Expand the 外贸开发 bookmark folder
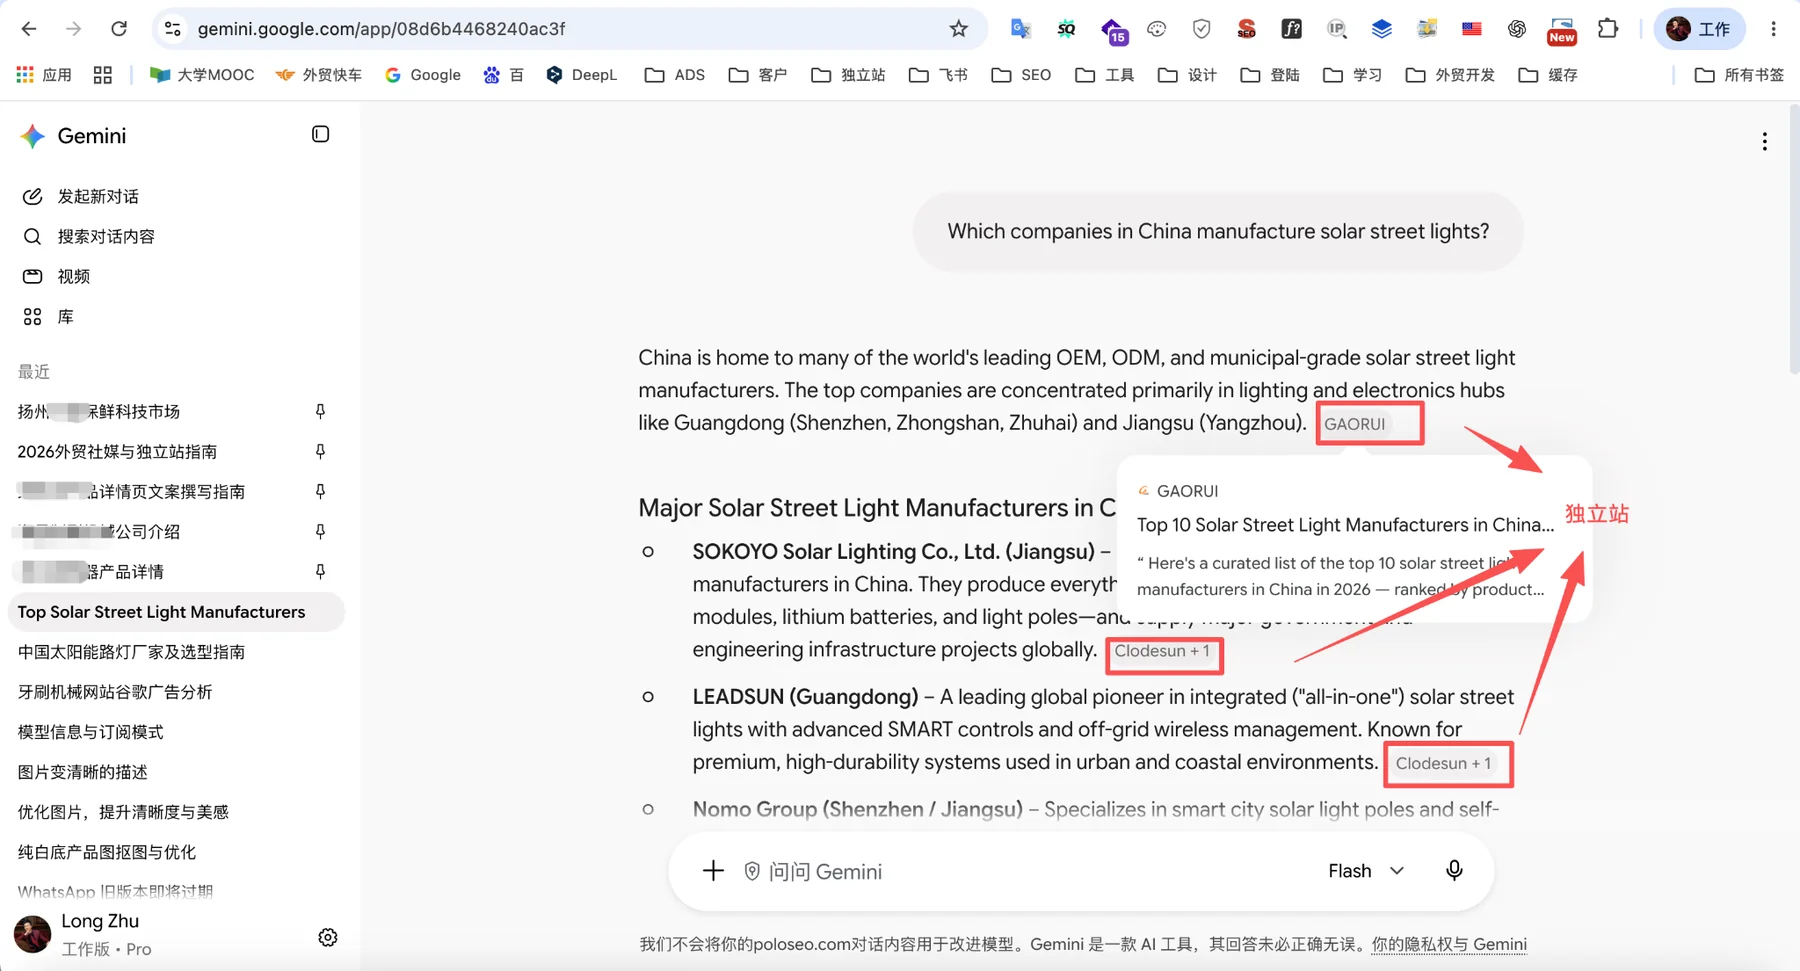Viewport: 1800px width, 971px height. (x=1451, y=75)
